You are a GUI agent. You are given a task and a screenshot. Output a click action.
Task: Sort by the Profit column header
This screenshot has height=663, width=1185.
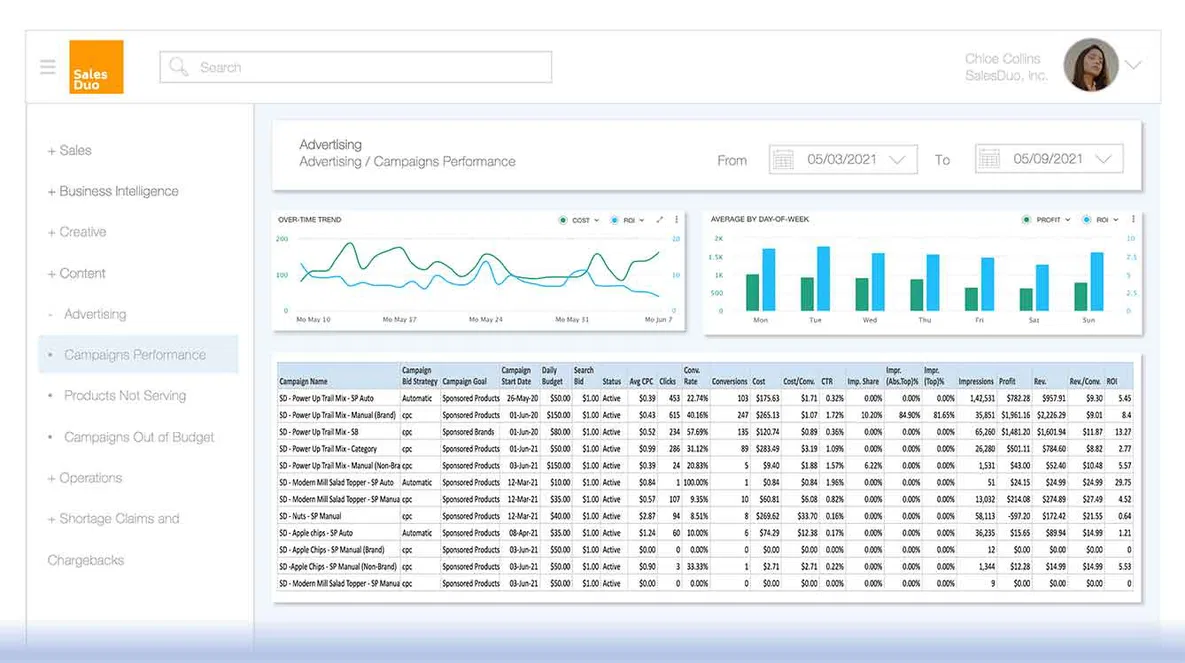point(1007,382)
